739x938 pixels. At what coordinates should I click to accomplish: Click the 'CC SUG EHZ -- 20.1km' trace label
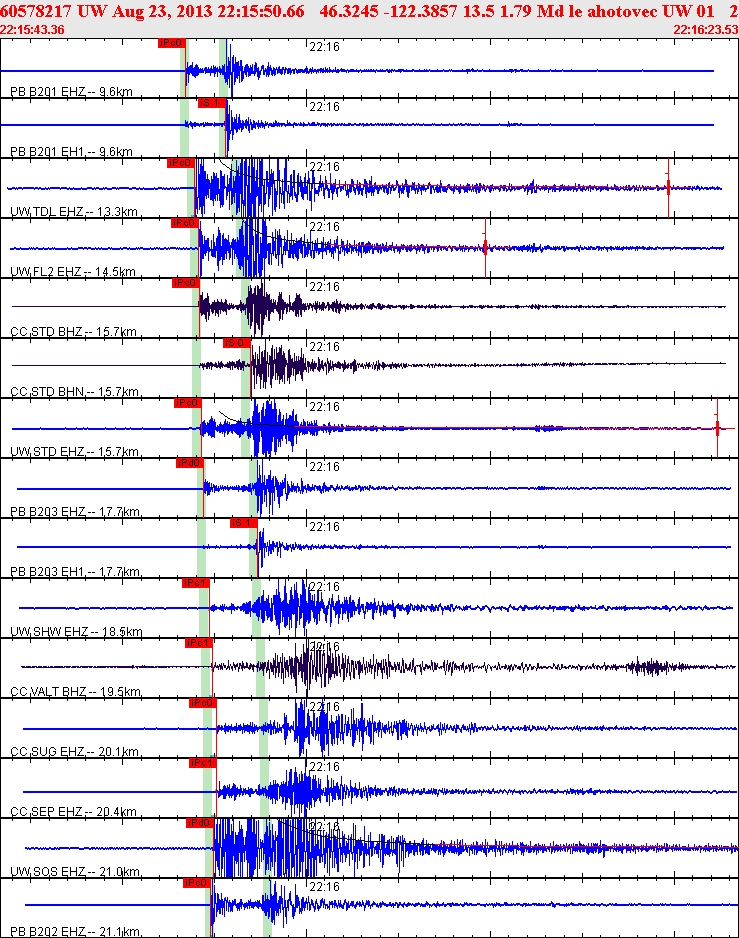(x=74, y=751)
